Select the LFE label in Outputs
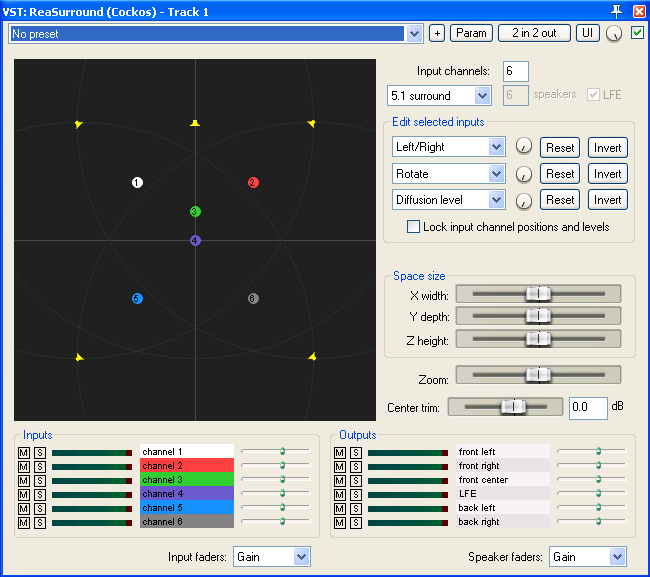The image size is (650, 577). pos(503,494)
